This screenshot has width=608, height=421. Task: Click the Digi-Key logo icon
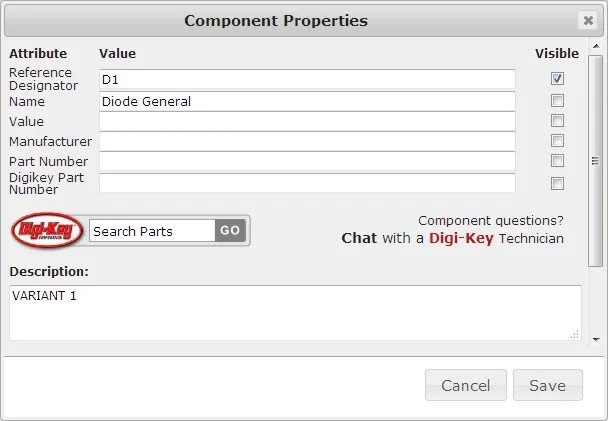coord(47,230)
